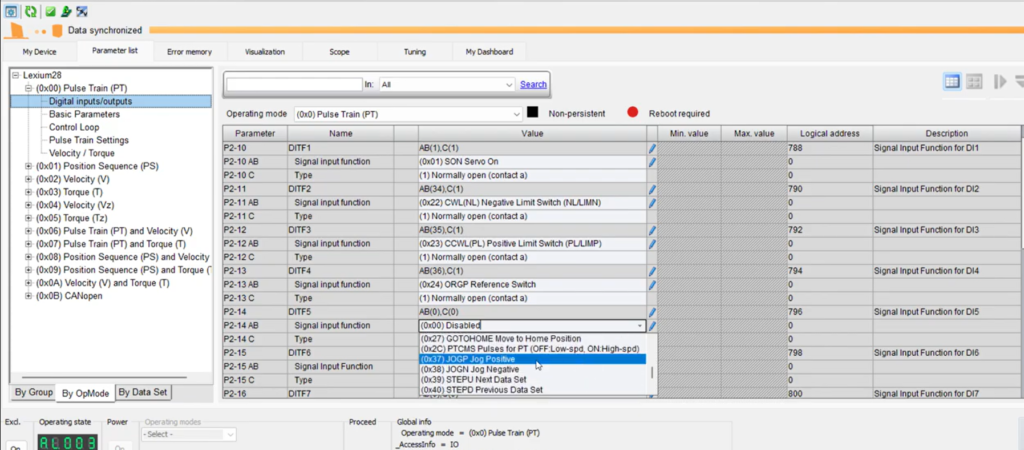This screenshot has height=450, width=1024.
Task: Switch to table grid view icon
Action: click(x=952, y=82)
